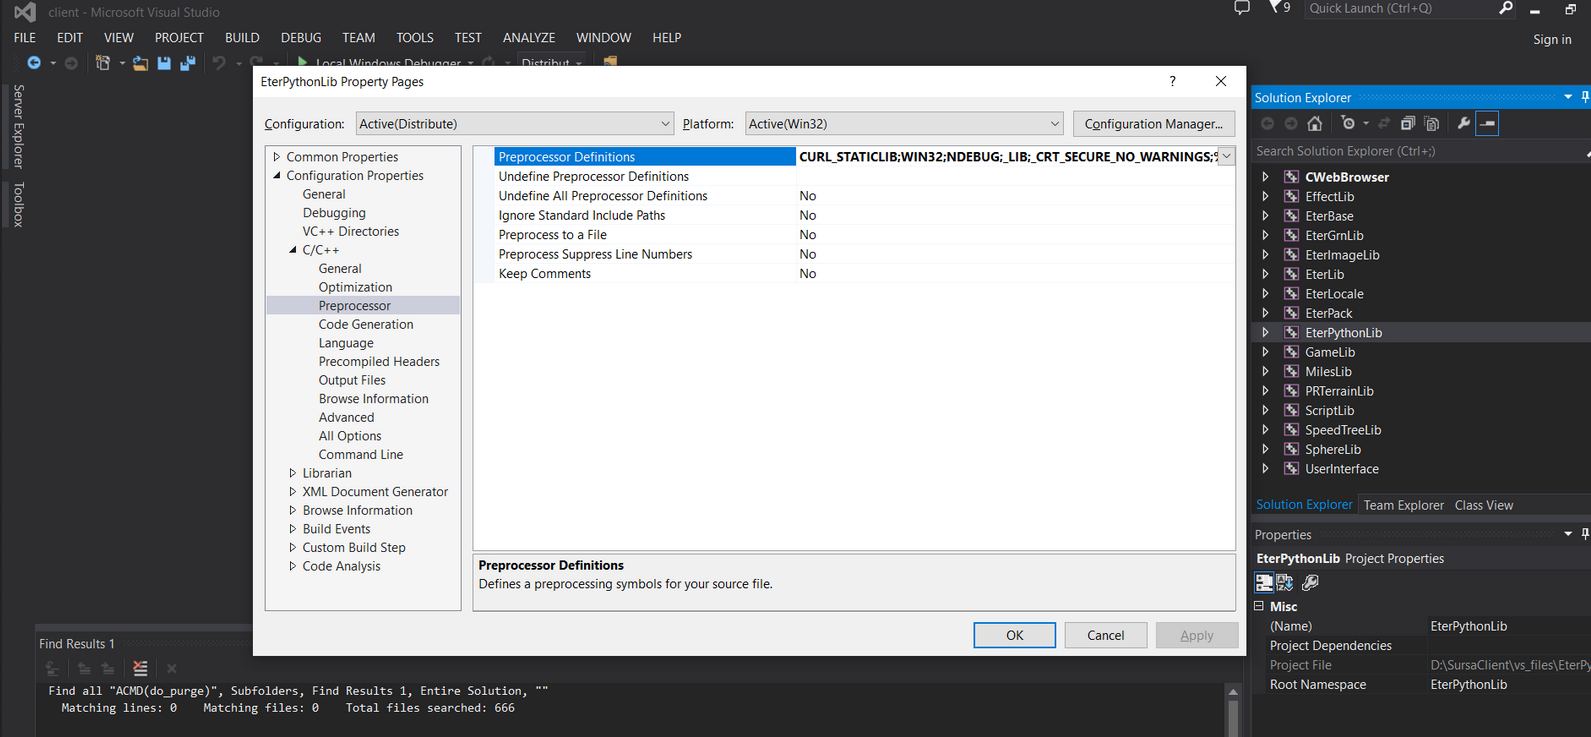Click Collapse All icon in Solution Explorer
The height and width of the screenshot is (737, 1591).
point(1408,124)
